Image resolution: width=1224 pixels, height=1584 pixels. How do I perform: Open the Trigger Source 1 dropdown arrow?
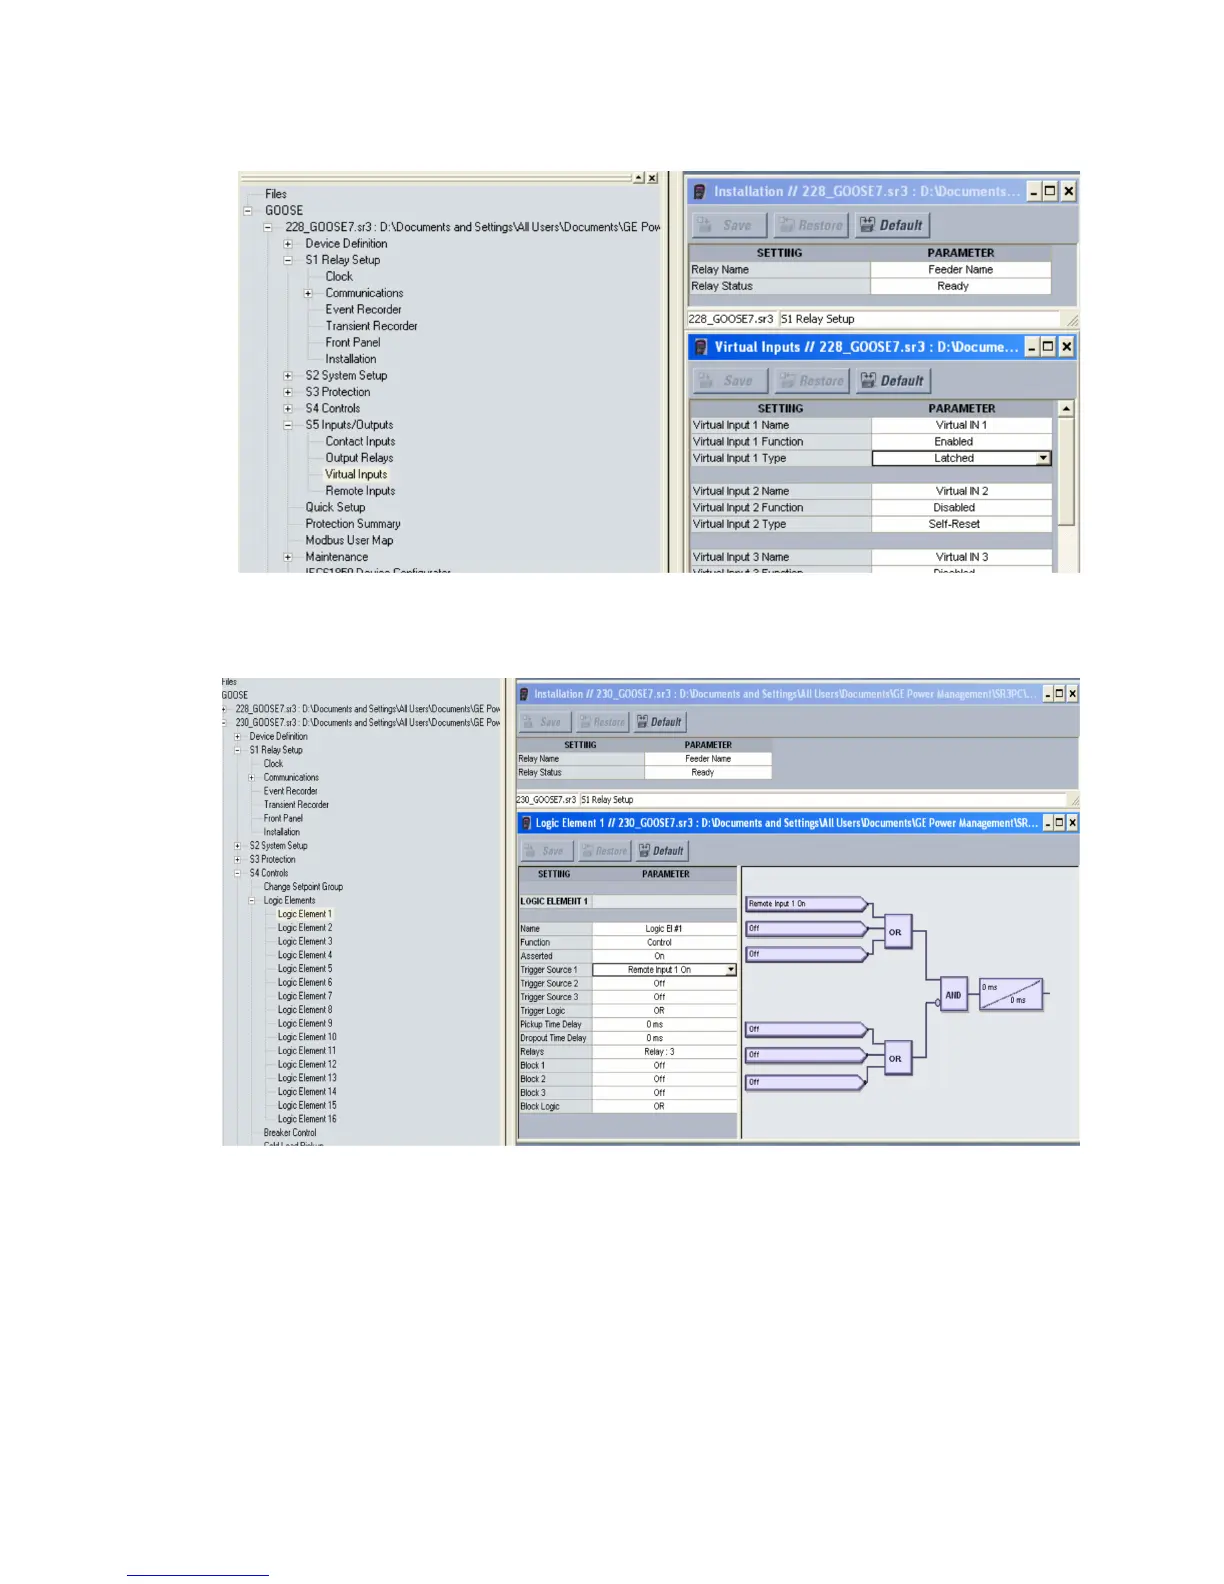[x=731, y=970]
